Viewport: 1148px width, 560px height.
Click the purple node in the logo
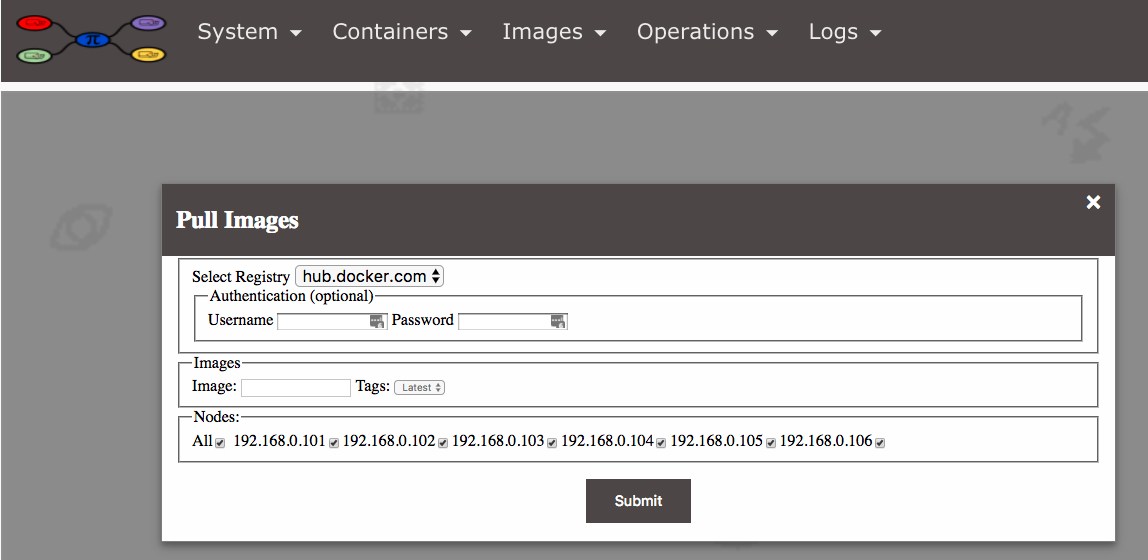(x=149, y=22)
